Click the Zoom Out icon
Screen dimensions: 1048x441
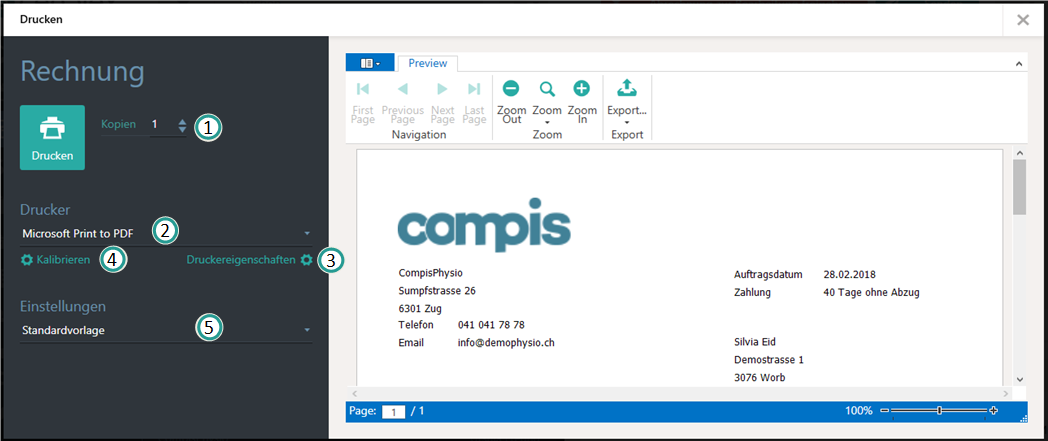coord(511,88)
